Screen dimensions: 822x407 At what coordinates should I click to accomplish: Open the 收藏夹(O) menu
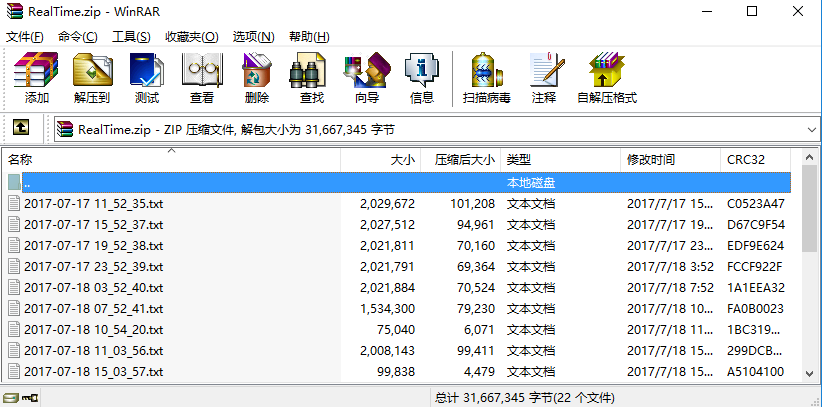[191, 37]
